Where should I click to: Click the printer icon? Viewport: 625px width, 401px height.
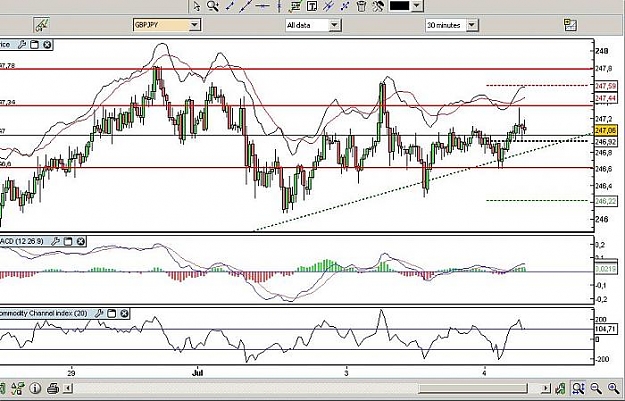point(53,388)
